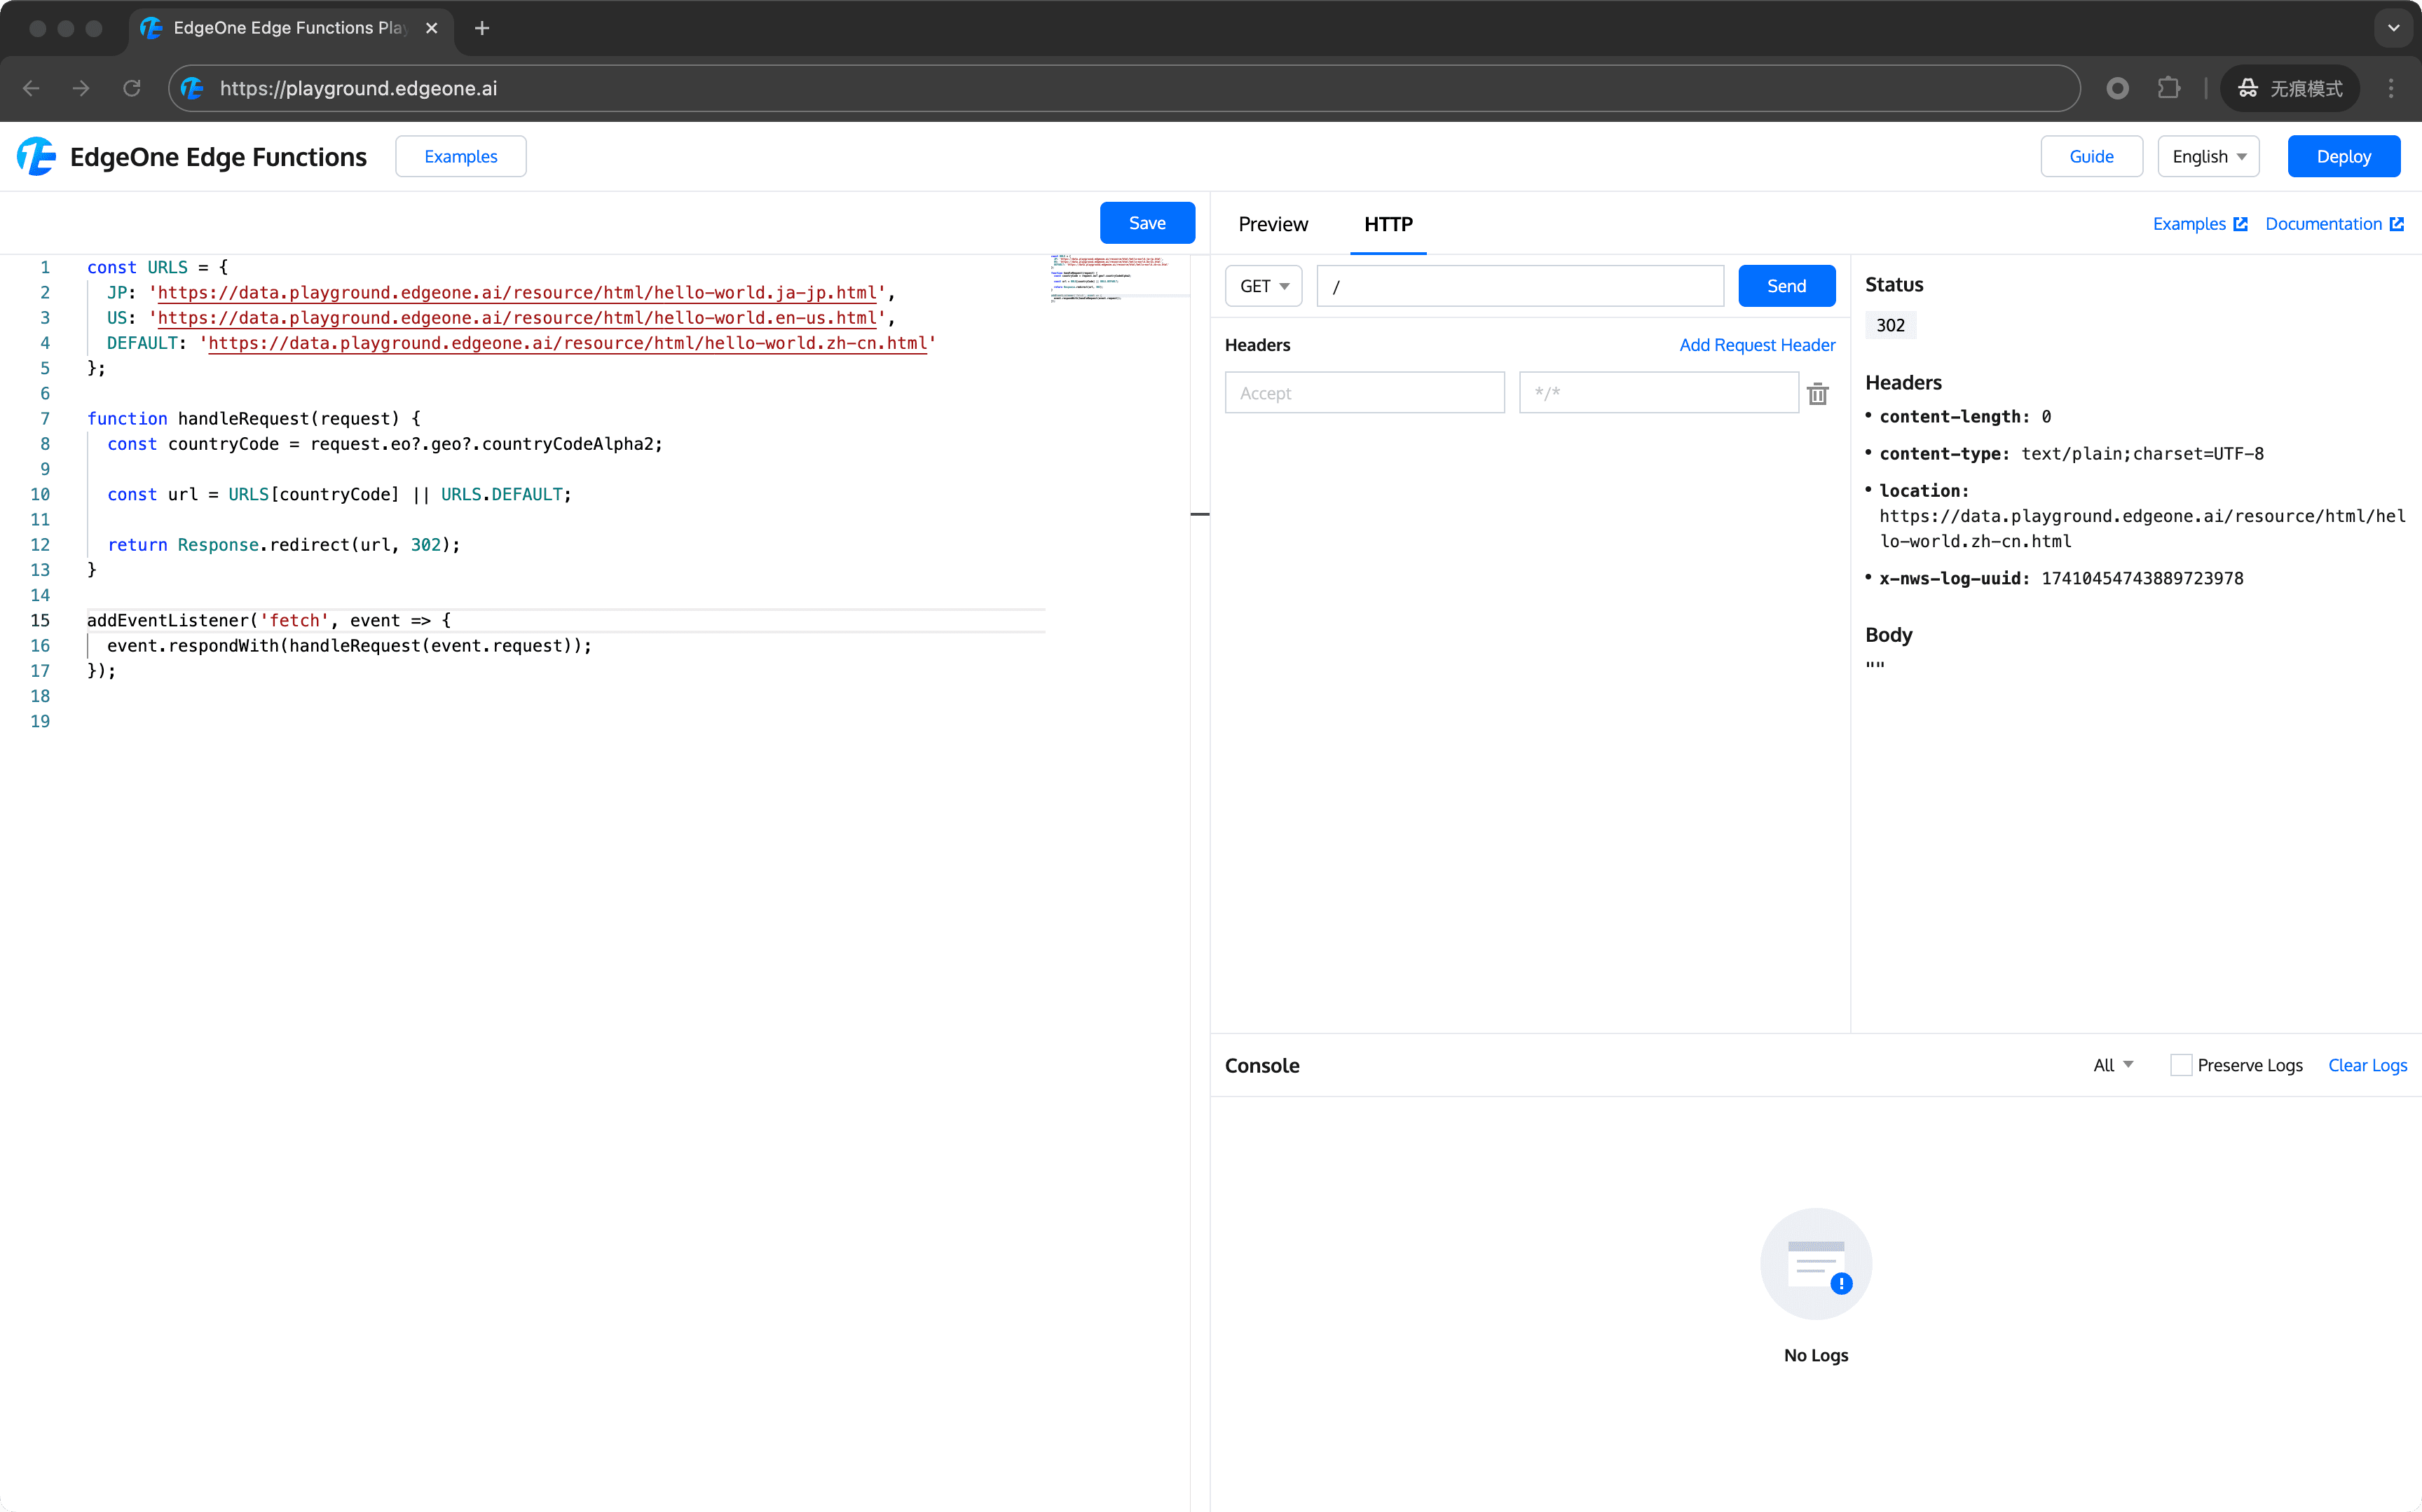The height and width of the screenshot is (1512, 2422).
Task: Click the content-length response header
Action: [x=1965, y=417]
